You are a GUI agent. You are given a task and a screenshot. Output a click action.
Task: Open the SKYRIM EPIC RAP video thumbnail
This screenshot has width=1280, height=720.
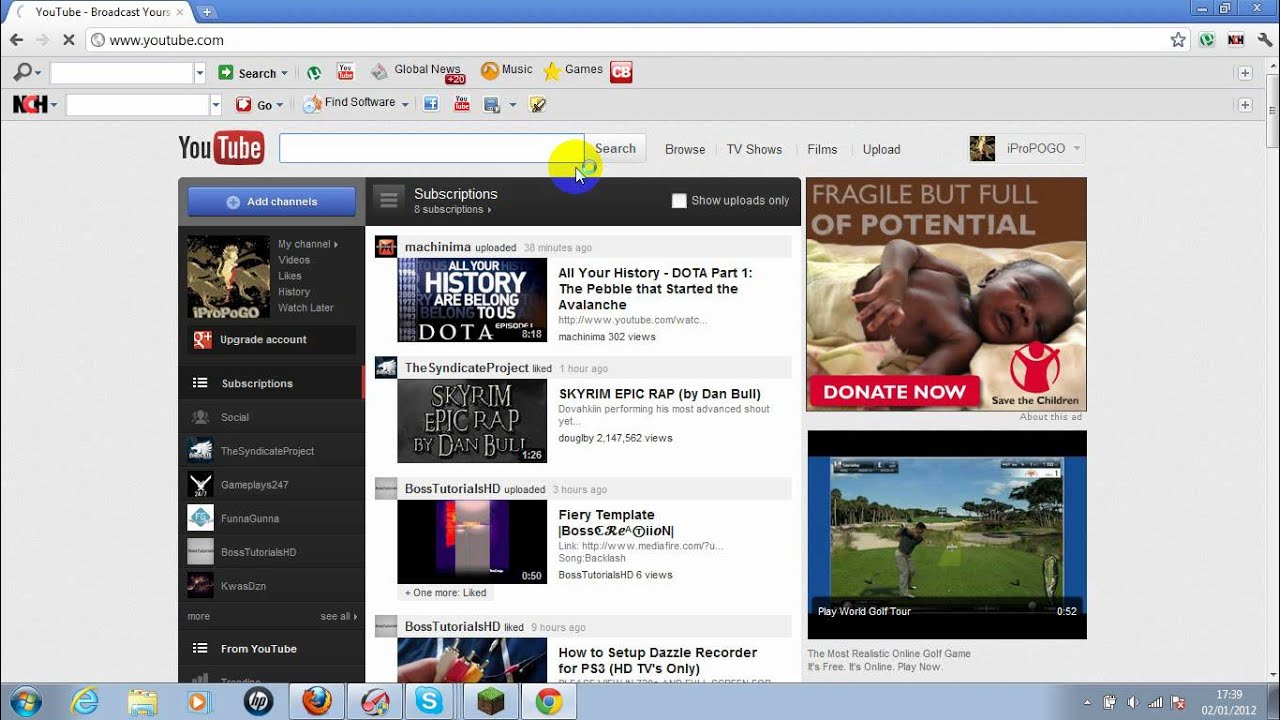click(472, 421)
